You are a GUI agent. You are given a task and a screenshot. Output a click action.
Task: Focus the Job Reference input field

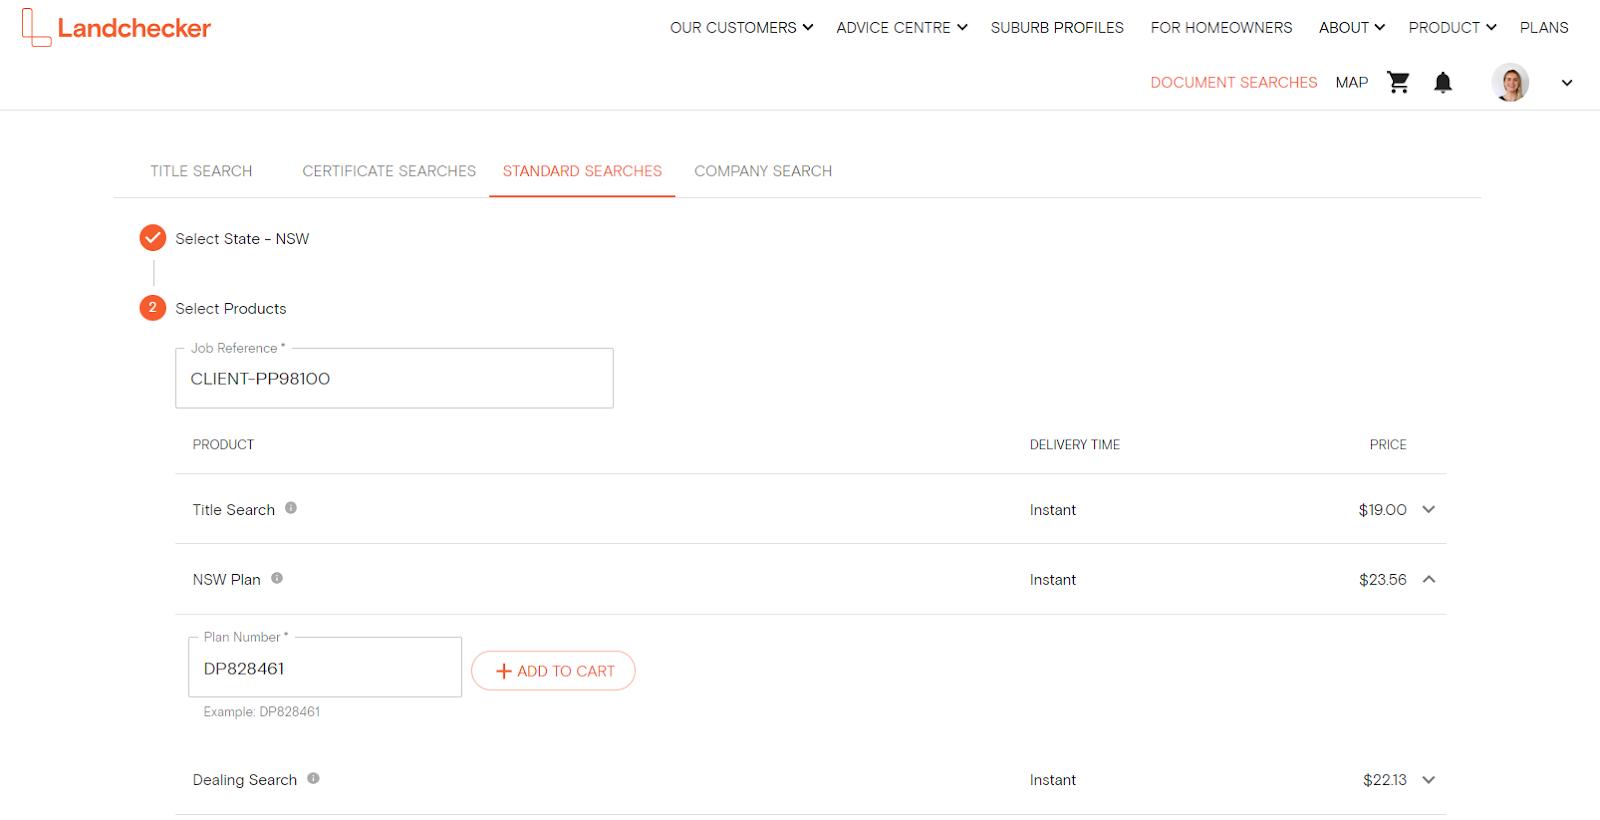pyautogui.click(x=394, y=378)
